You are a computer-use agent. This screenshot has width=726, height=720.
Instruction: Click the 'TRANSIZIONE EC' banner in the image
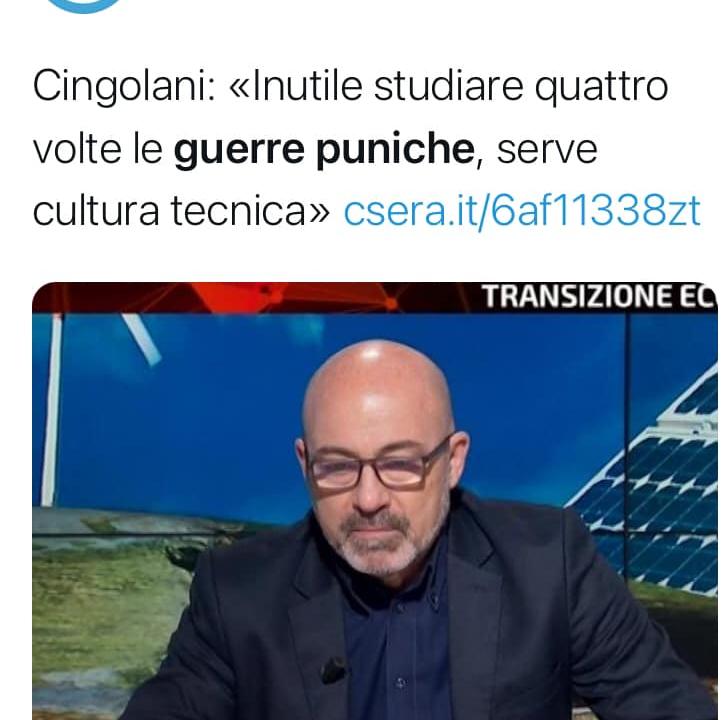click(598, 296)
